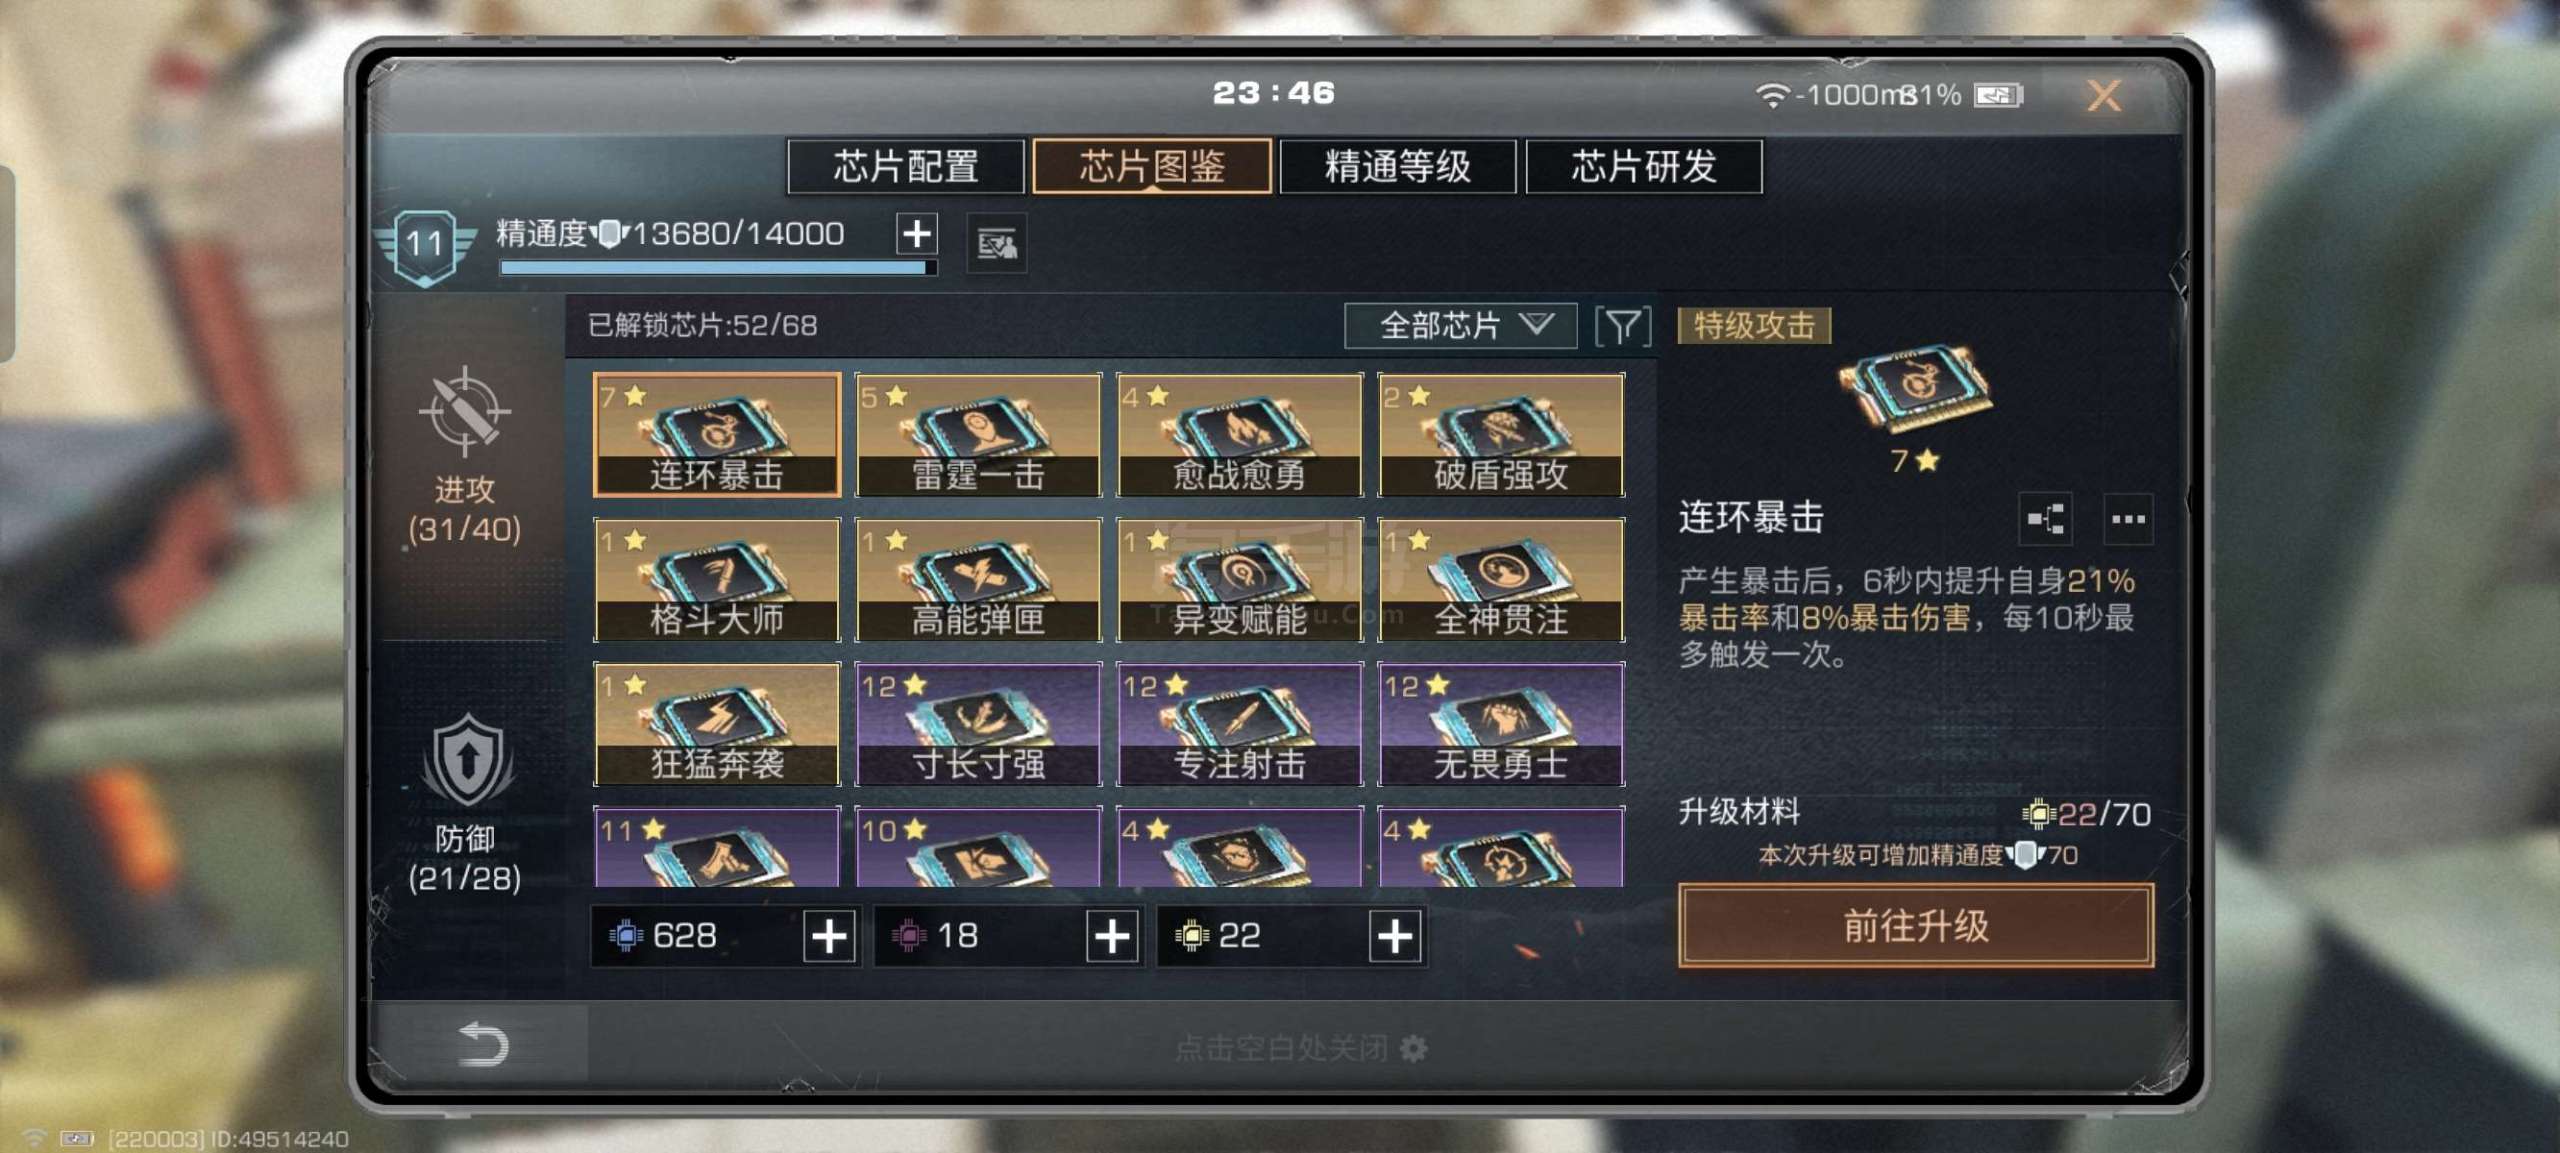Select the 进攻 bullet category icon
Screen dimensions: 2560x1153
[465, 410]
